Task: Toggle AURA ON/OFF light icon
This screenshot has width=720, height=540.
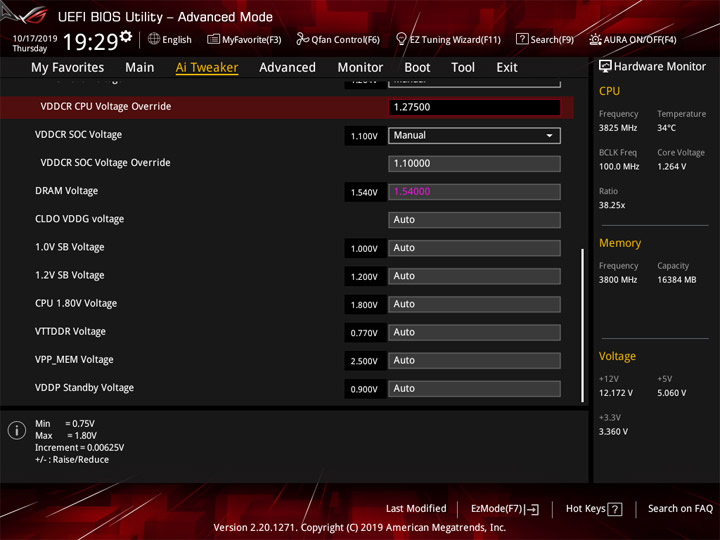Action: [x=595, y=39]
